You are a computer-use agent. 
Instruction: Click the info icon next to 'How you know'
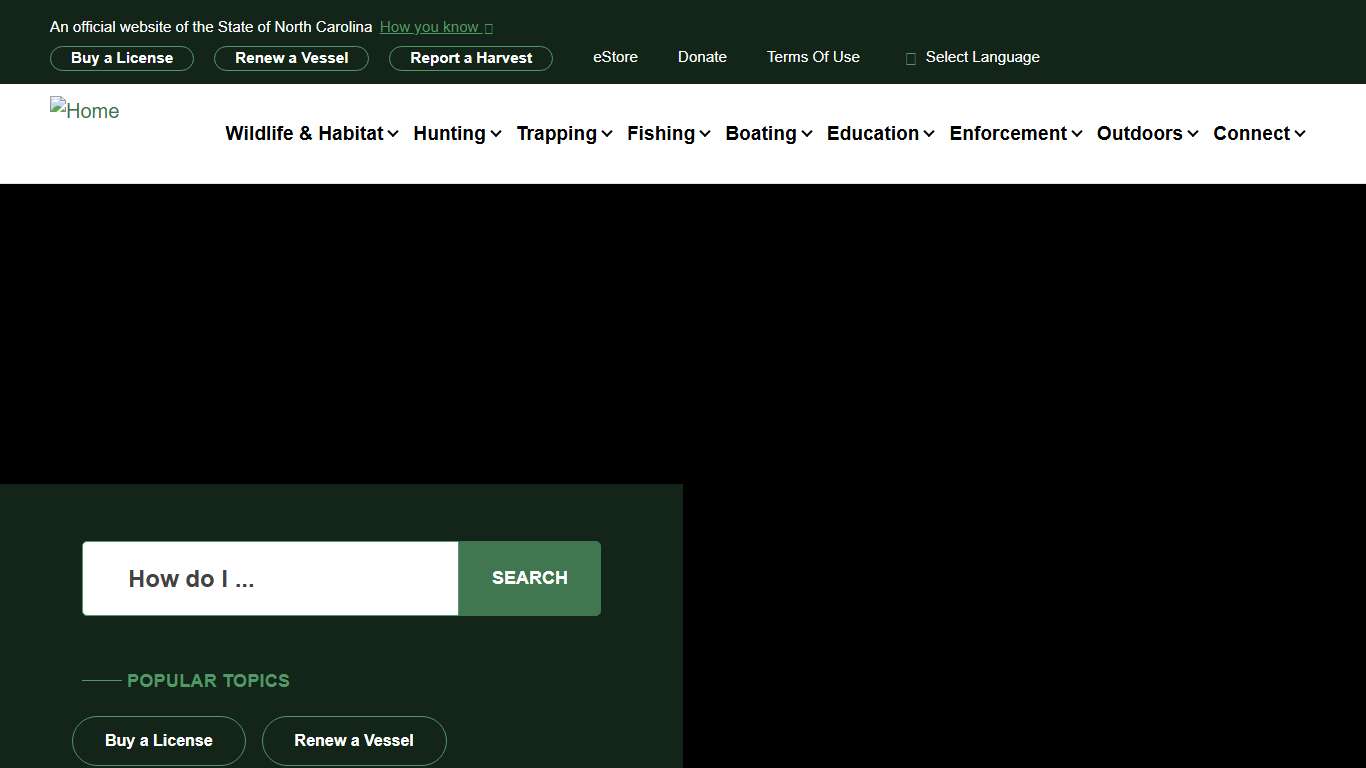[488, 27]
